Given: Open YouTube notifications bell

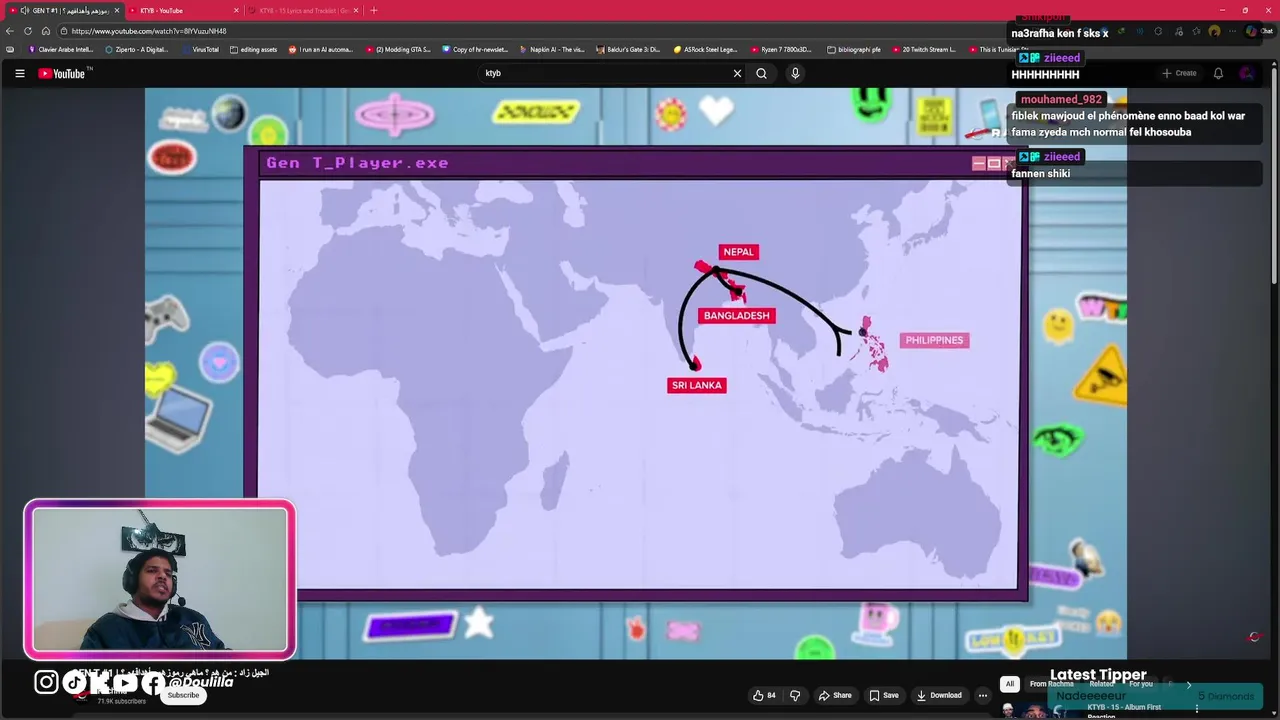Looking at the screenshot, I should (1218, 73).
